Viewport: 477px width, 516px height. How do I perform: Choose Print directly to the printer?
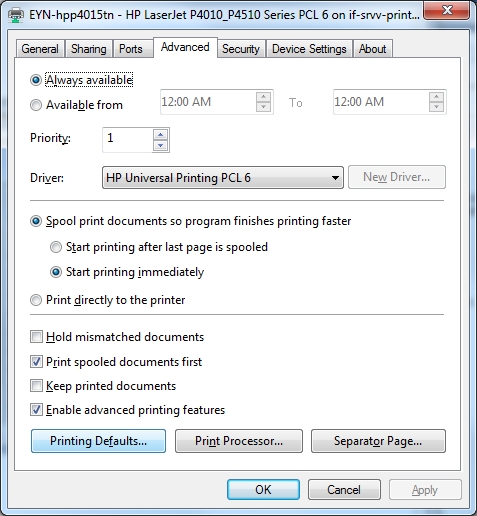36,300
